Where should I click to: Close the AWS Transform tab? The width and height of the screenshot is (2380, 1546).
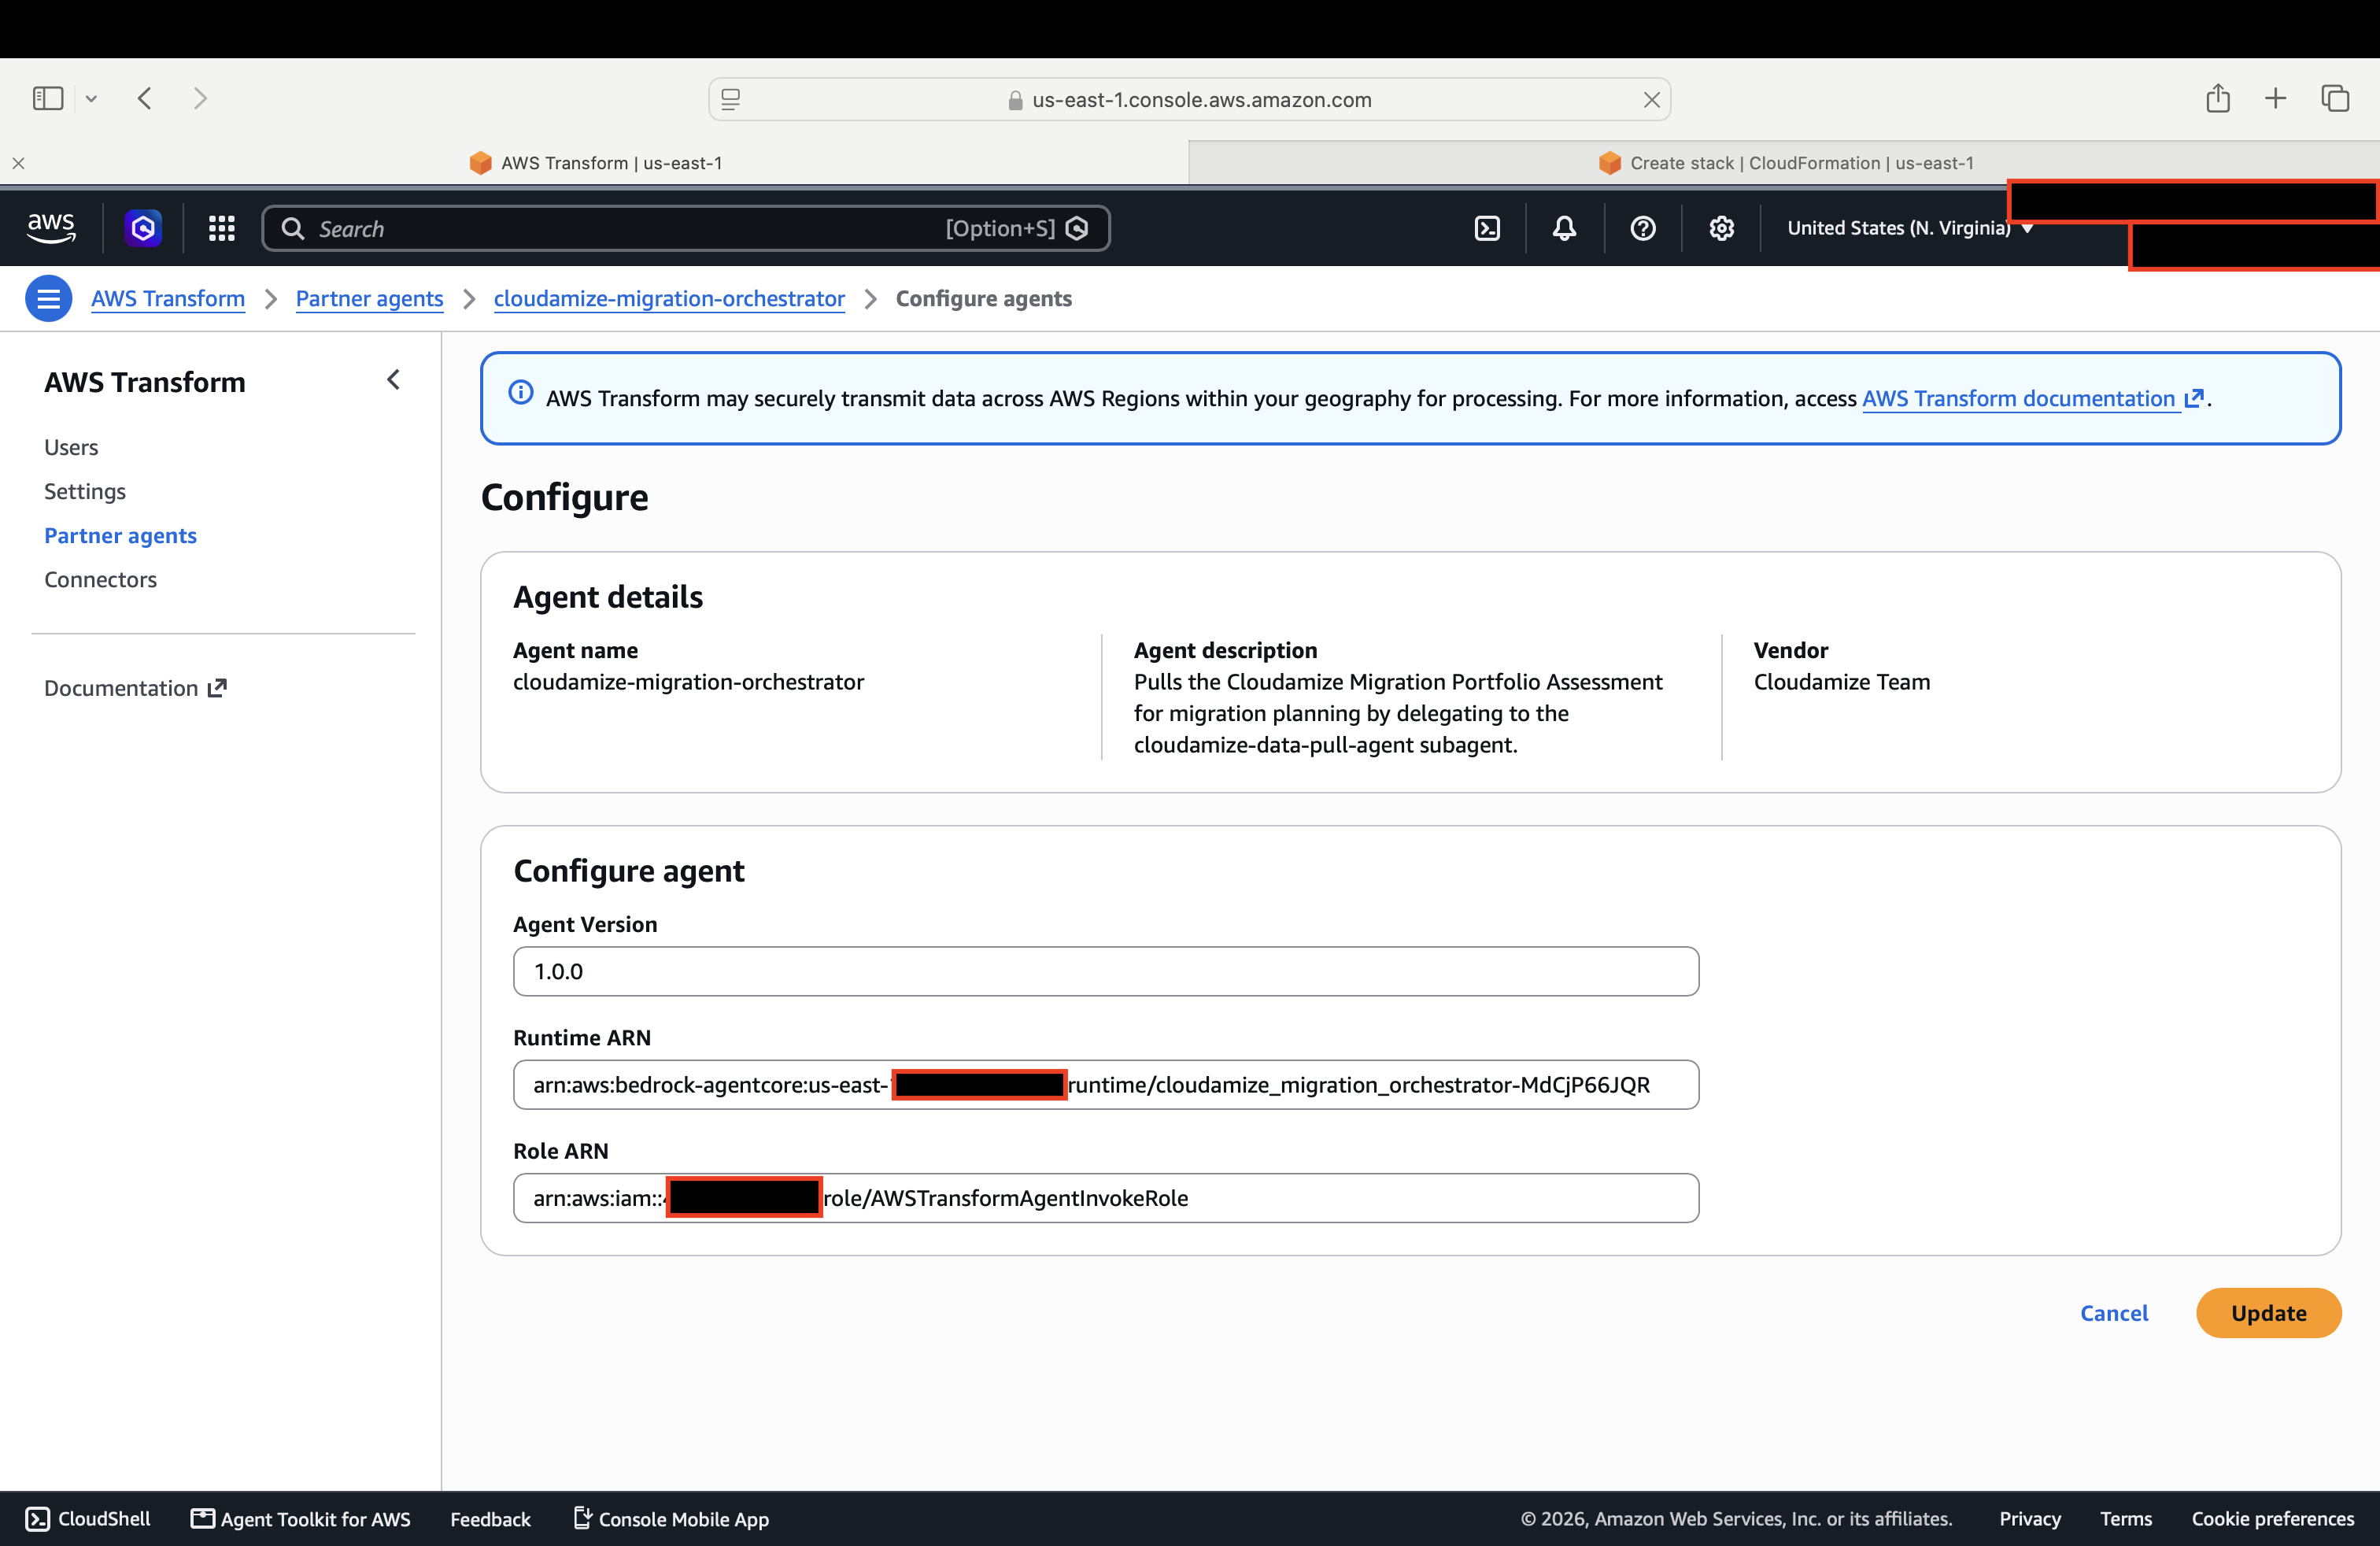18,163
